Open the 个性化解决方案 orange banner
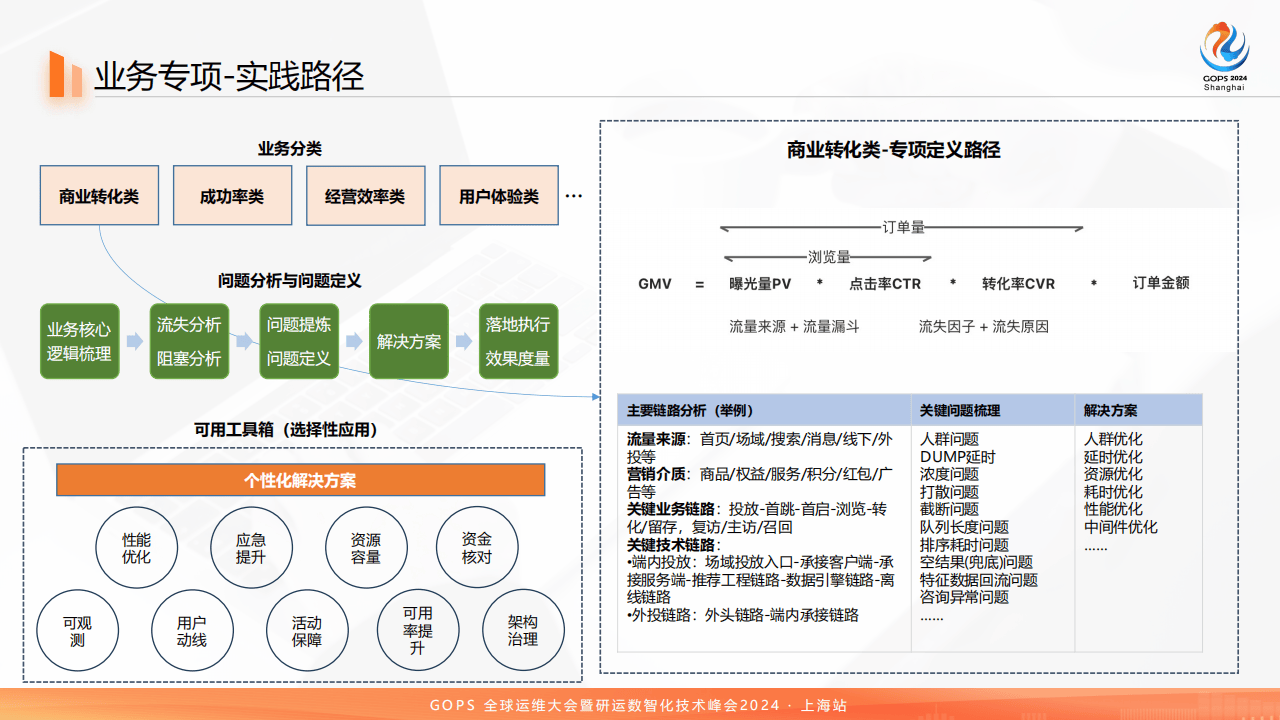 tap(300, 480)
